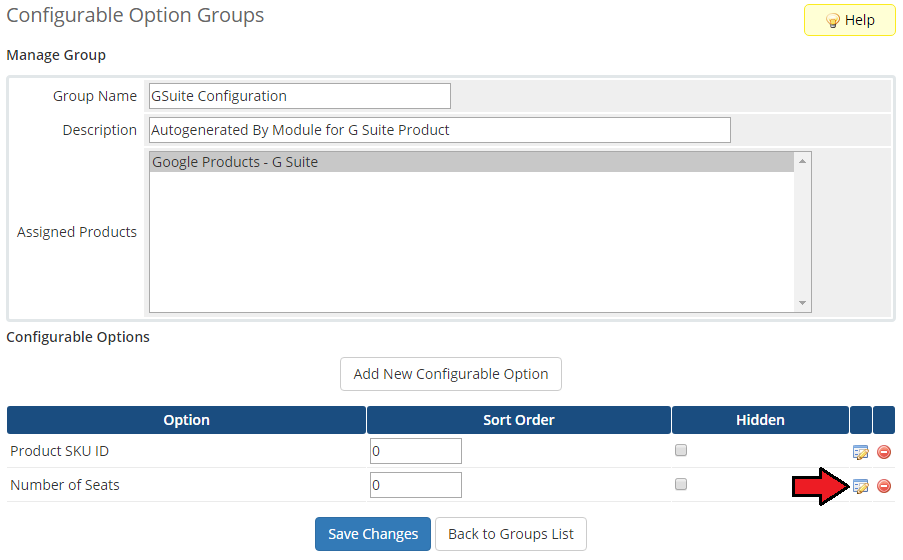Go Back to Groups List

click(x=511, y=534)
